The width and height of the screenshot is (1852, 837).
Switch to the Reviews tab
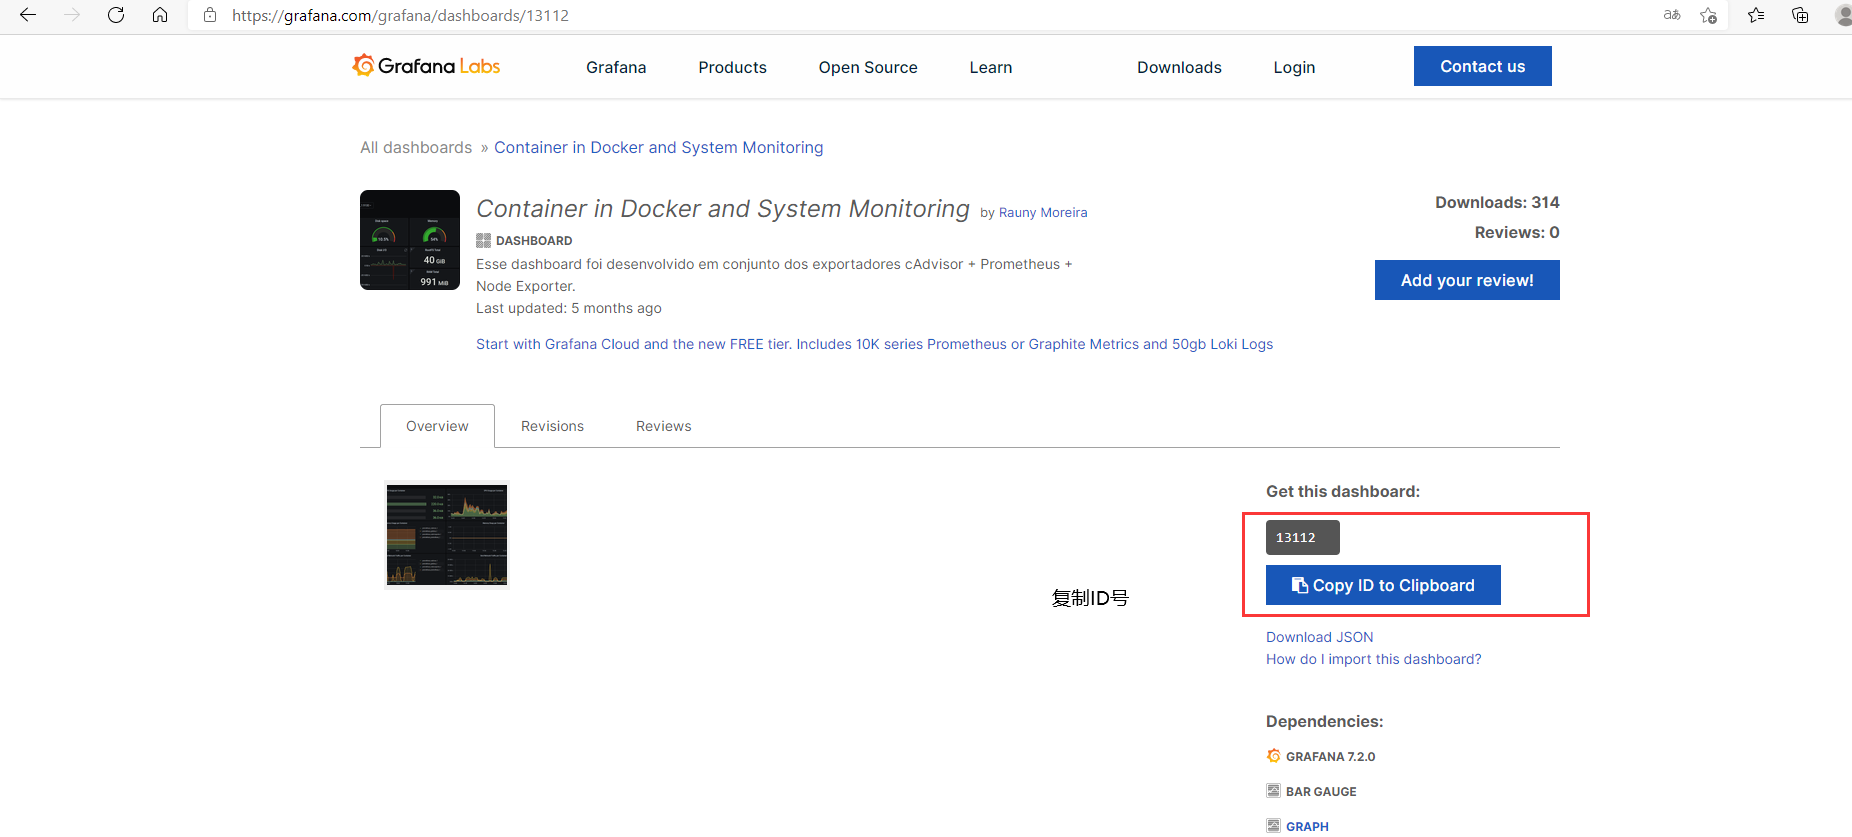point(664,426)
